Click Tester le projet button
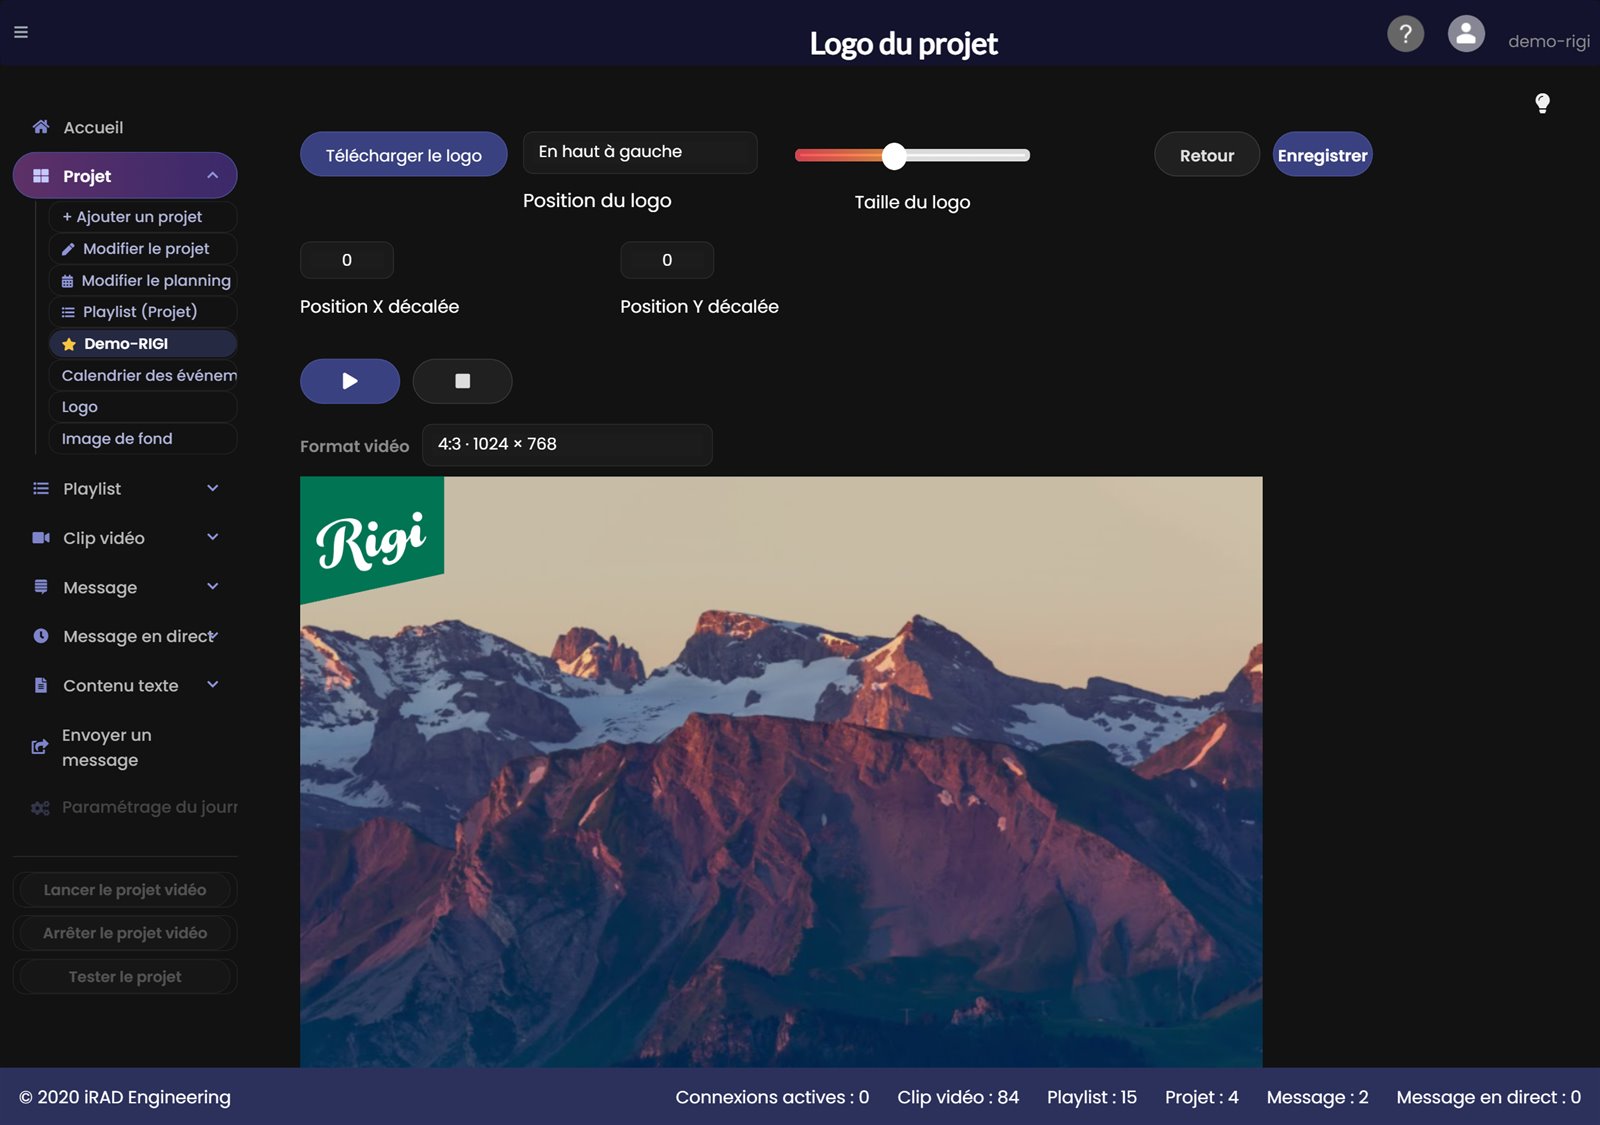This screenshot has height=1125, width=1600. [125, 977]
